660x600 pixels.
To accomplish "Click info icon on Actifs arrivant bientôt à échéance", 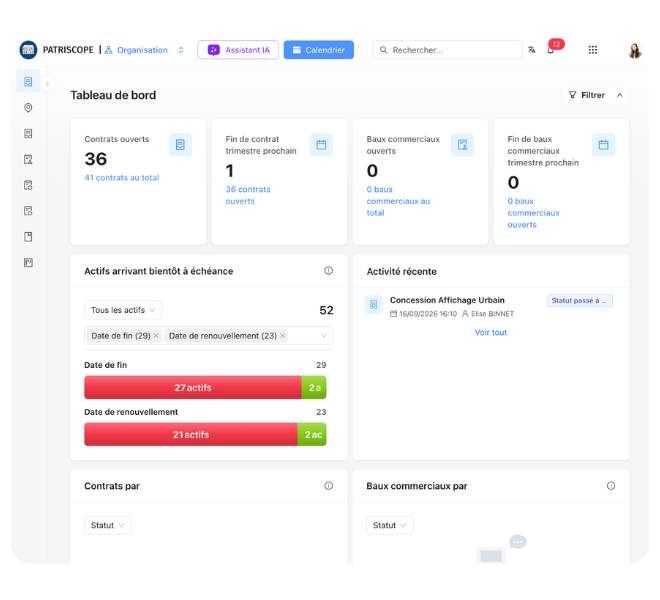I will click(328, 270).
